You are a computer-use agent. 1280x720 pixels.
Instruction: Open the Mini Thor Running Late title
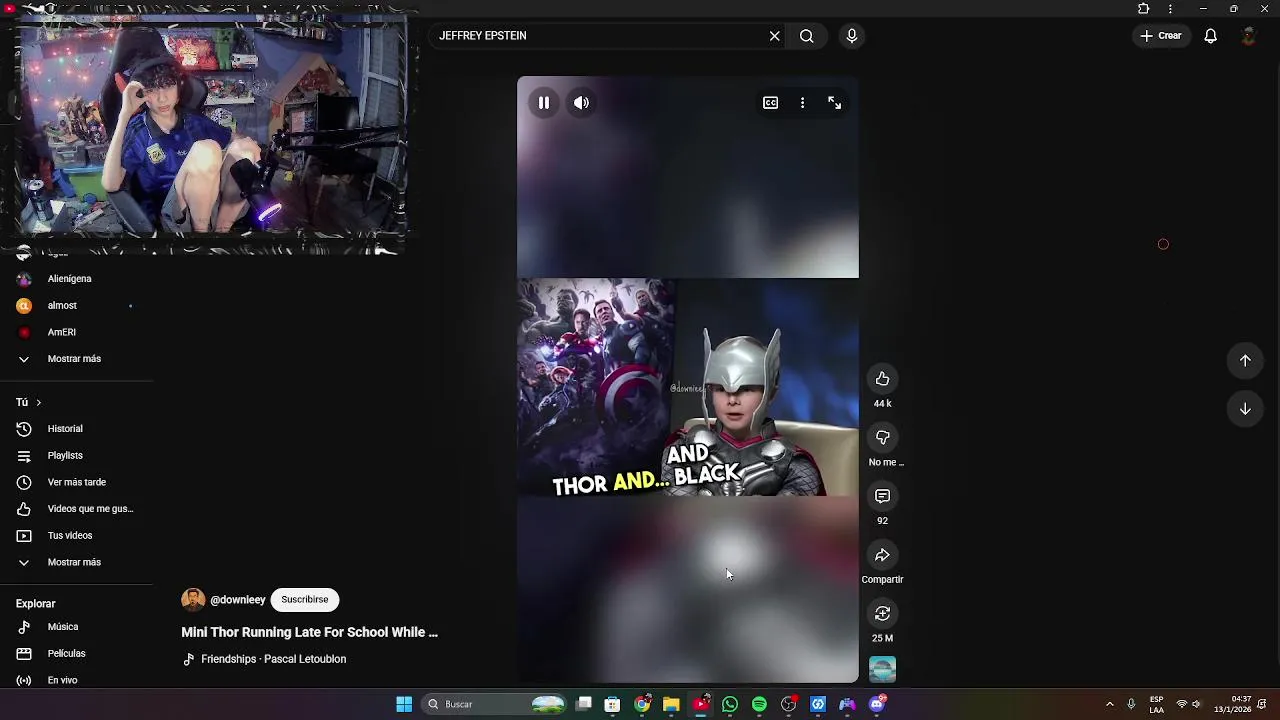tap(309, 632)
